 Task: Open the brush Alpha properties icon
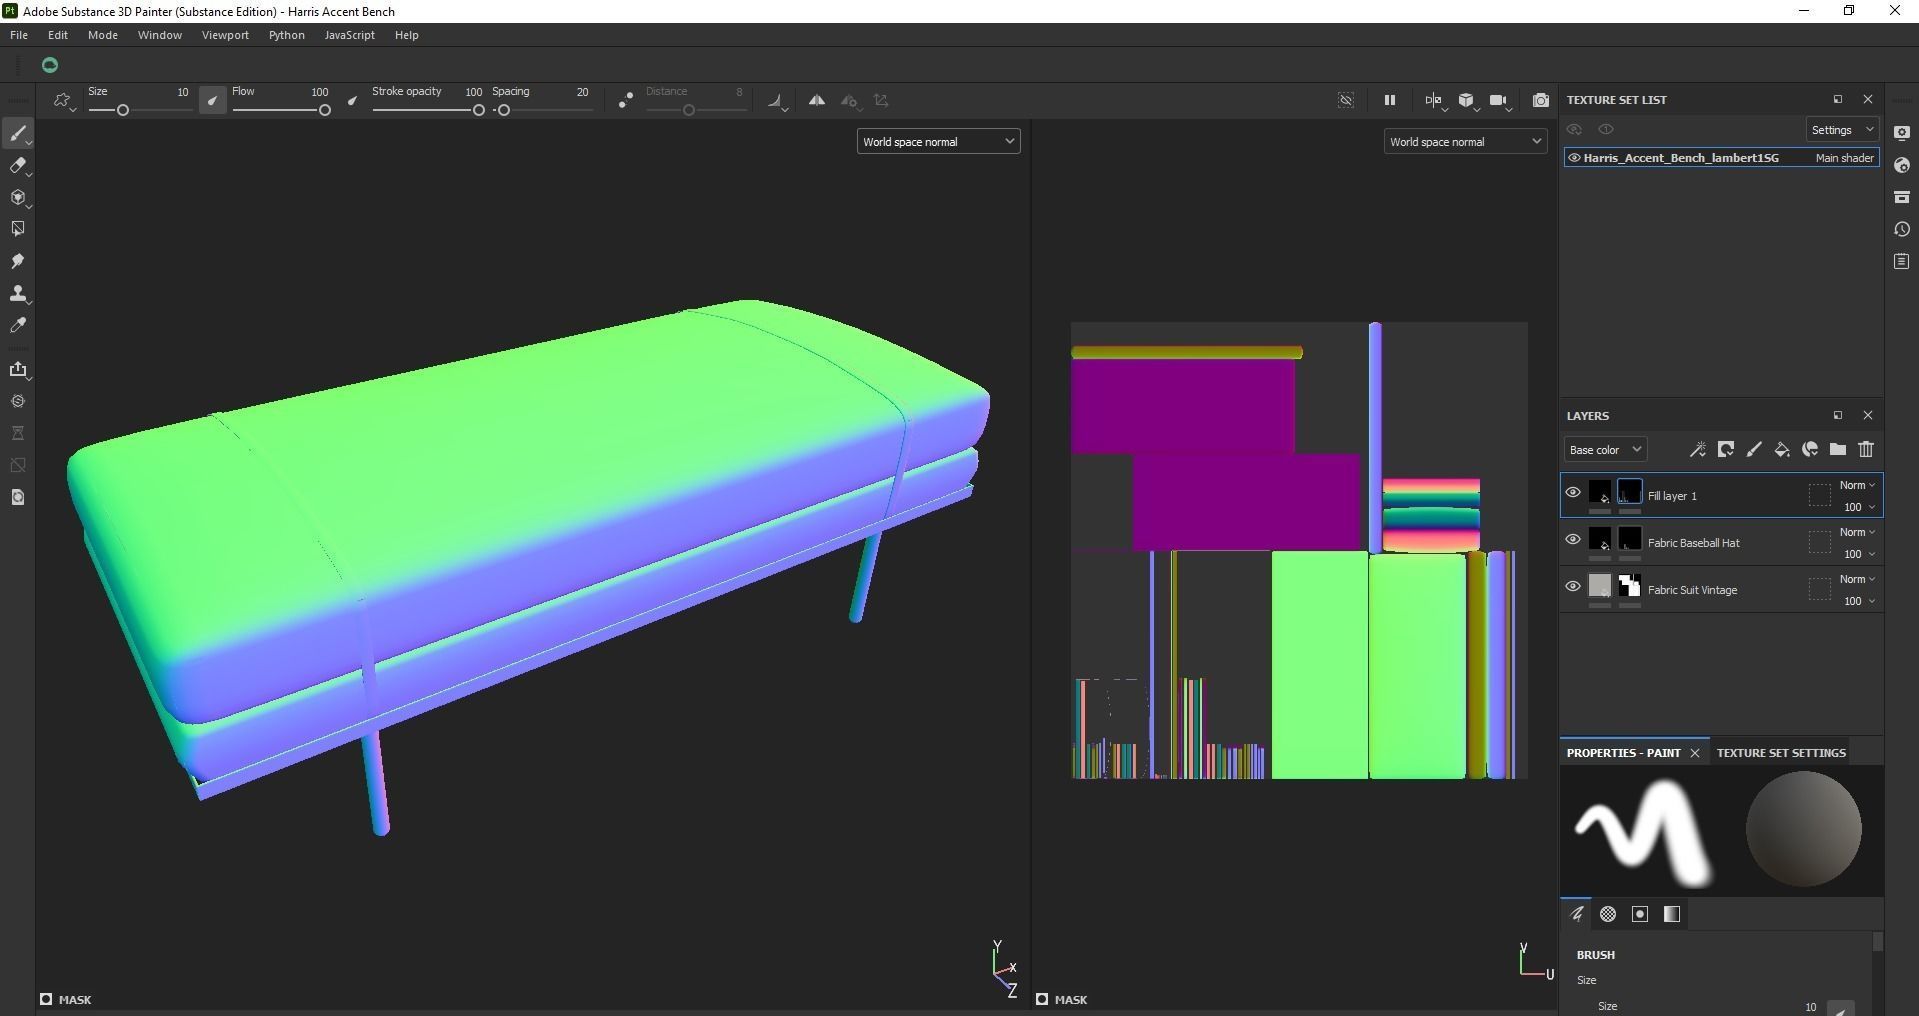[1608, 914]
